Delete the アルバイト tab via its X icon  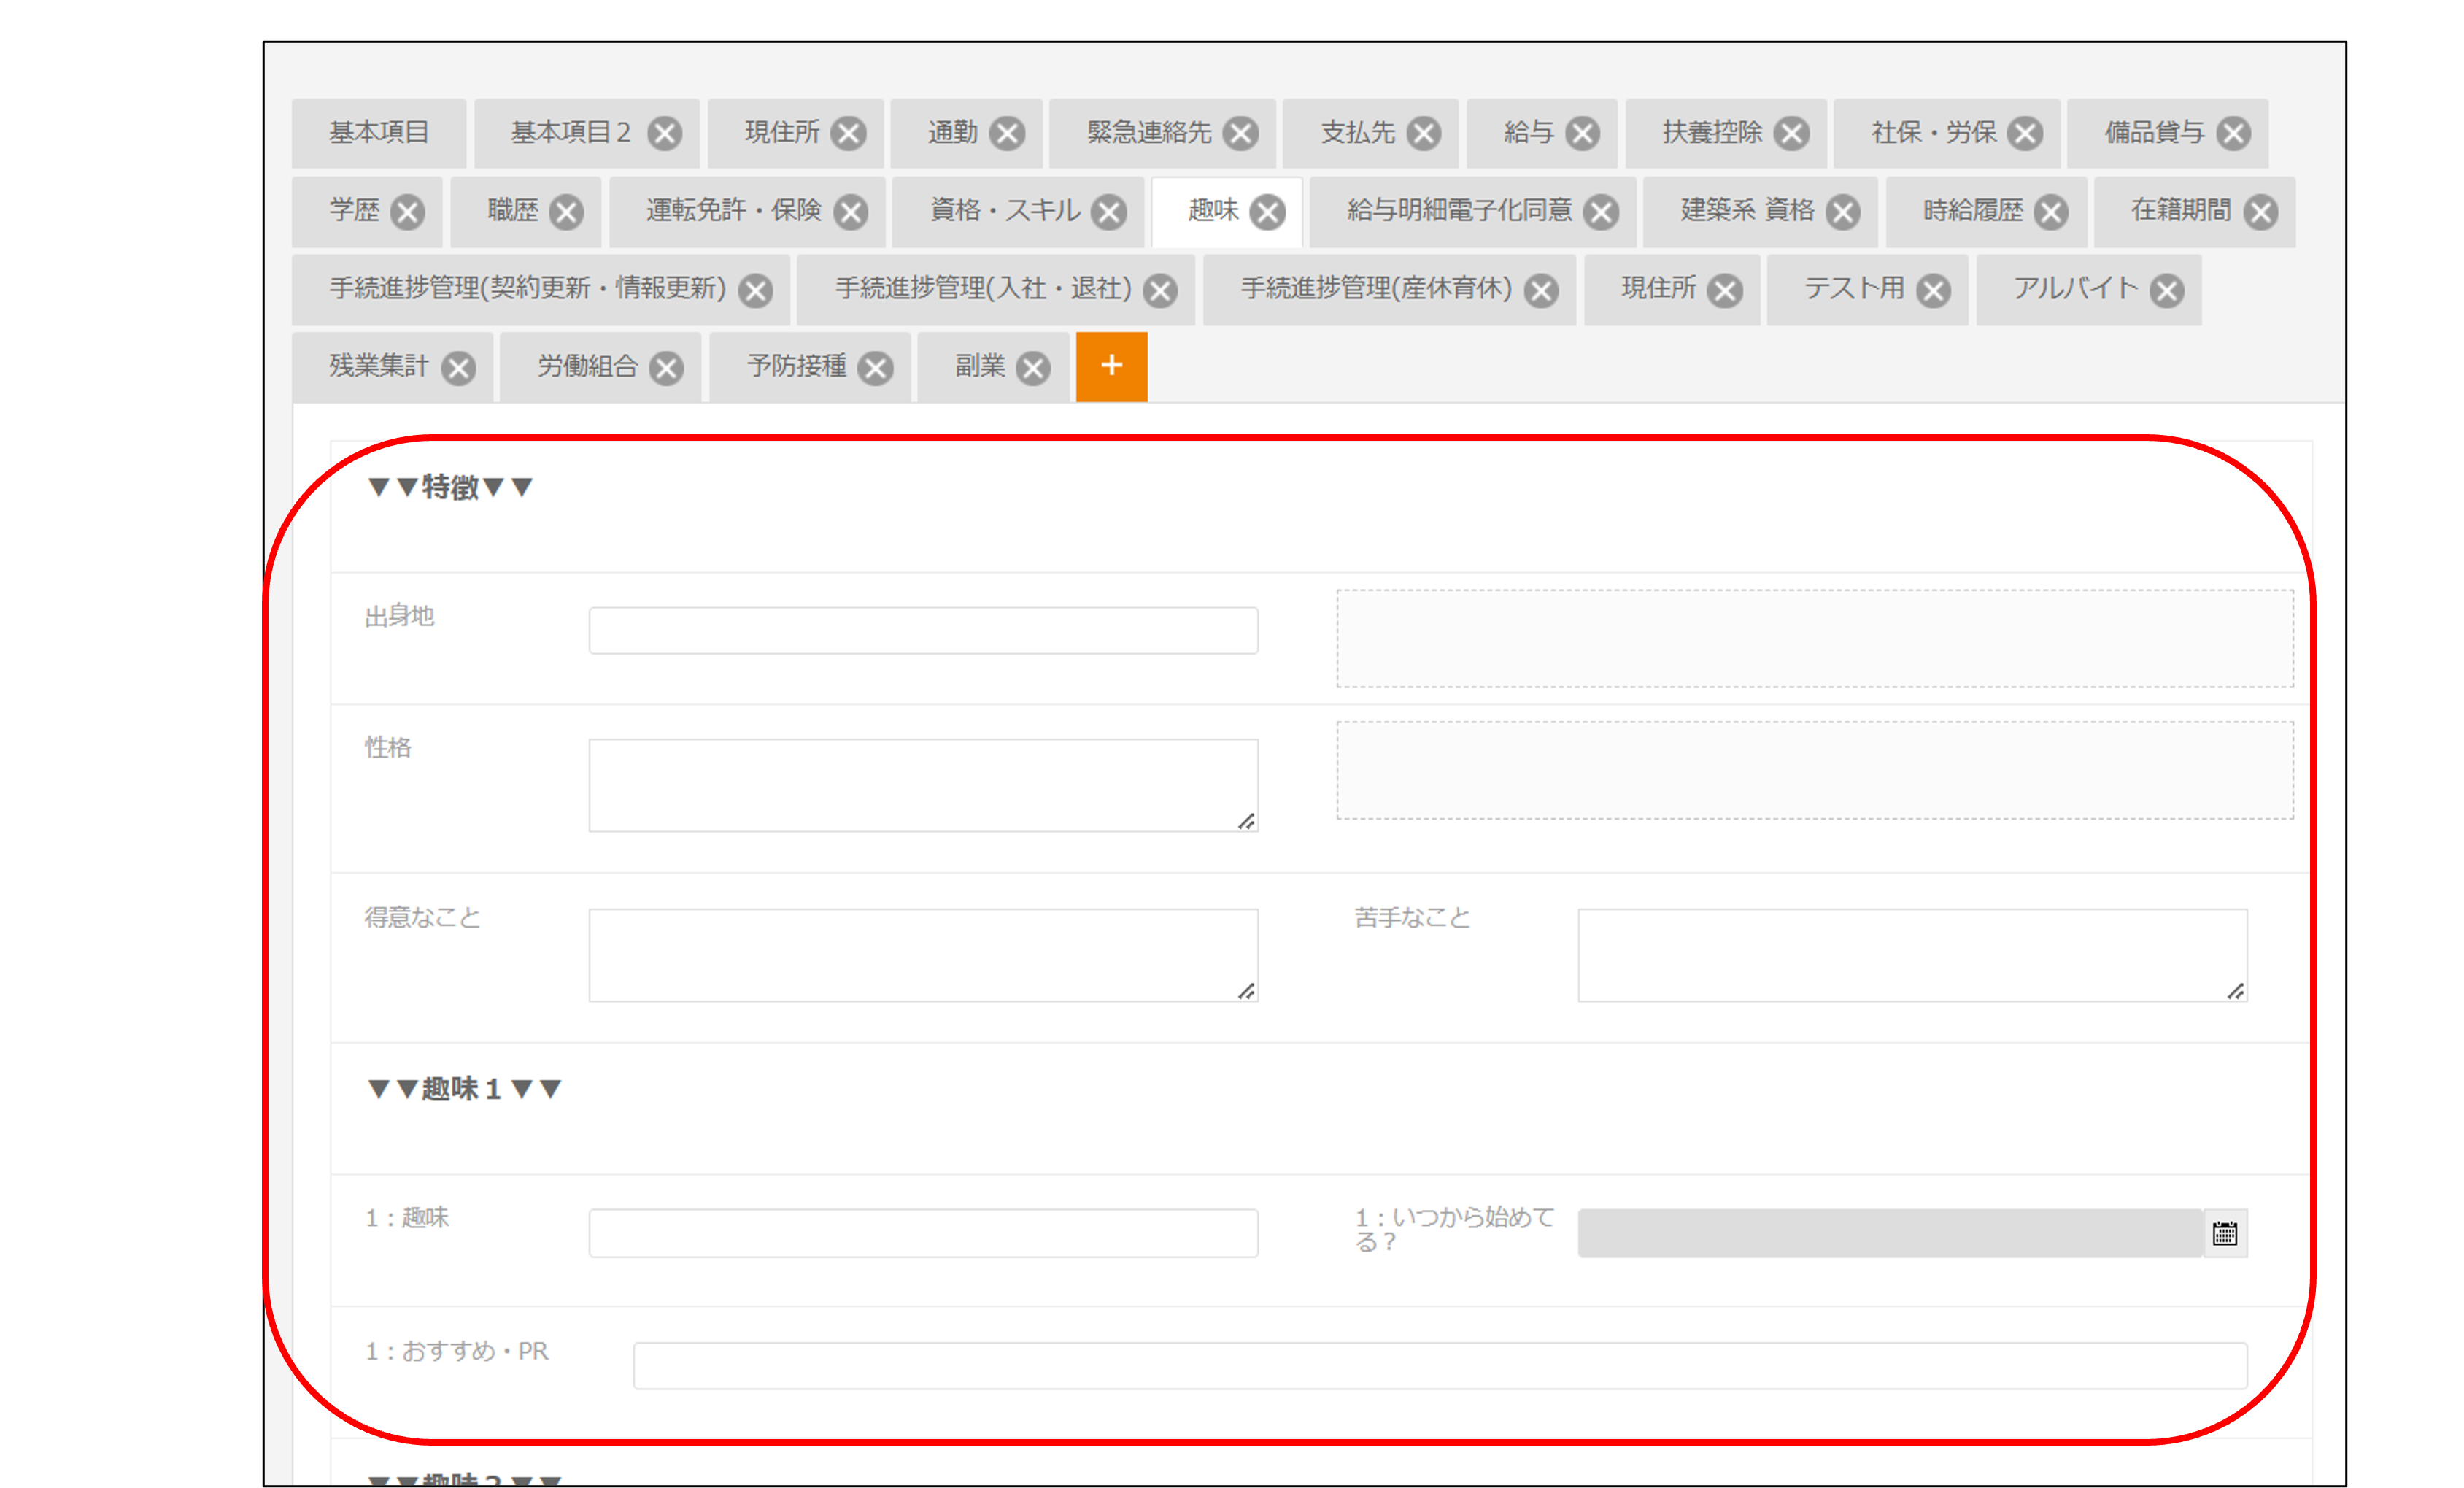tap(2167, 291)
